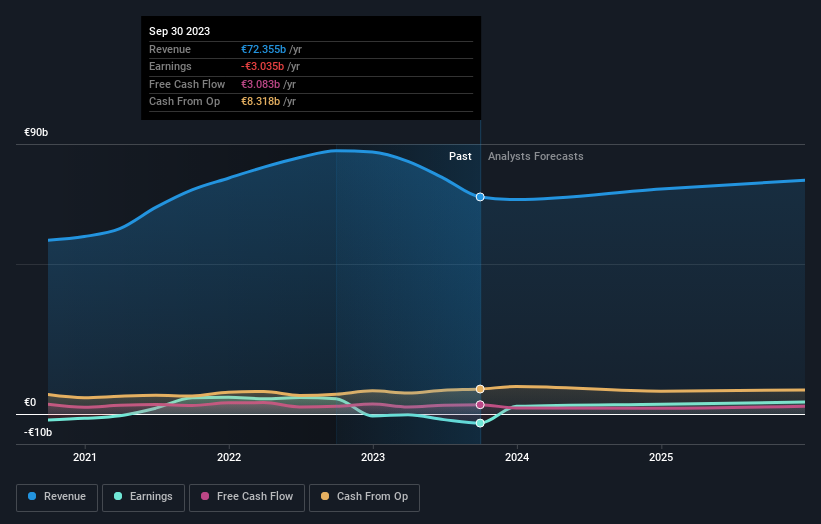Click the €90b y-axis label

click(x=36, y=132)
